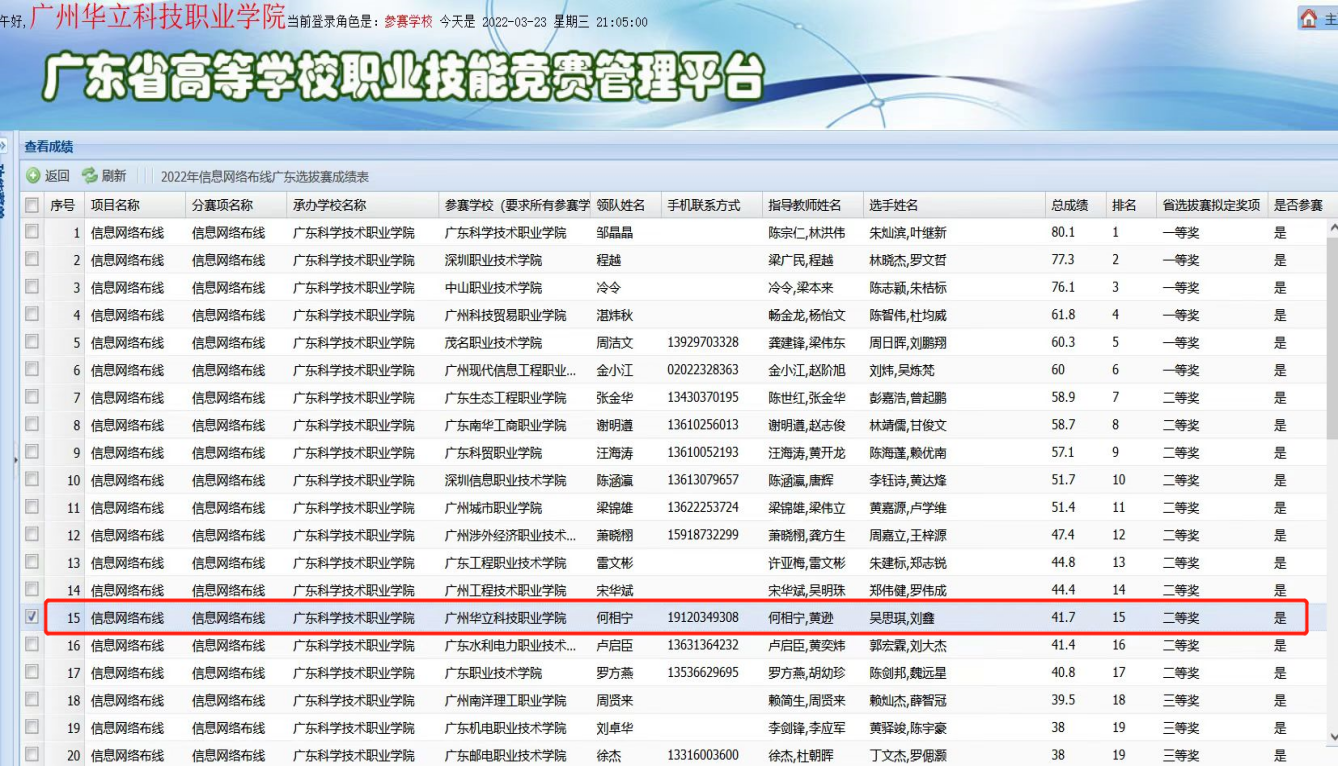Click 广州华立科技职业学院 name at top
1338x766 pixels.
[157, 16]
